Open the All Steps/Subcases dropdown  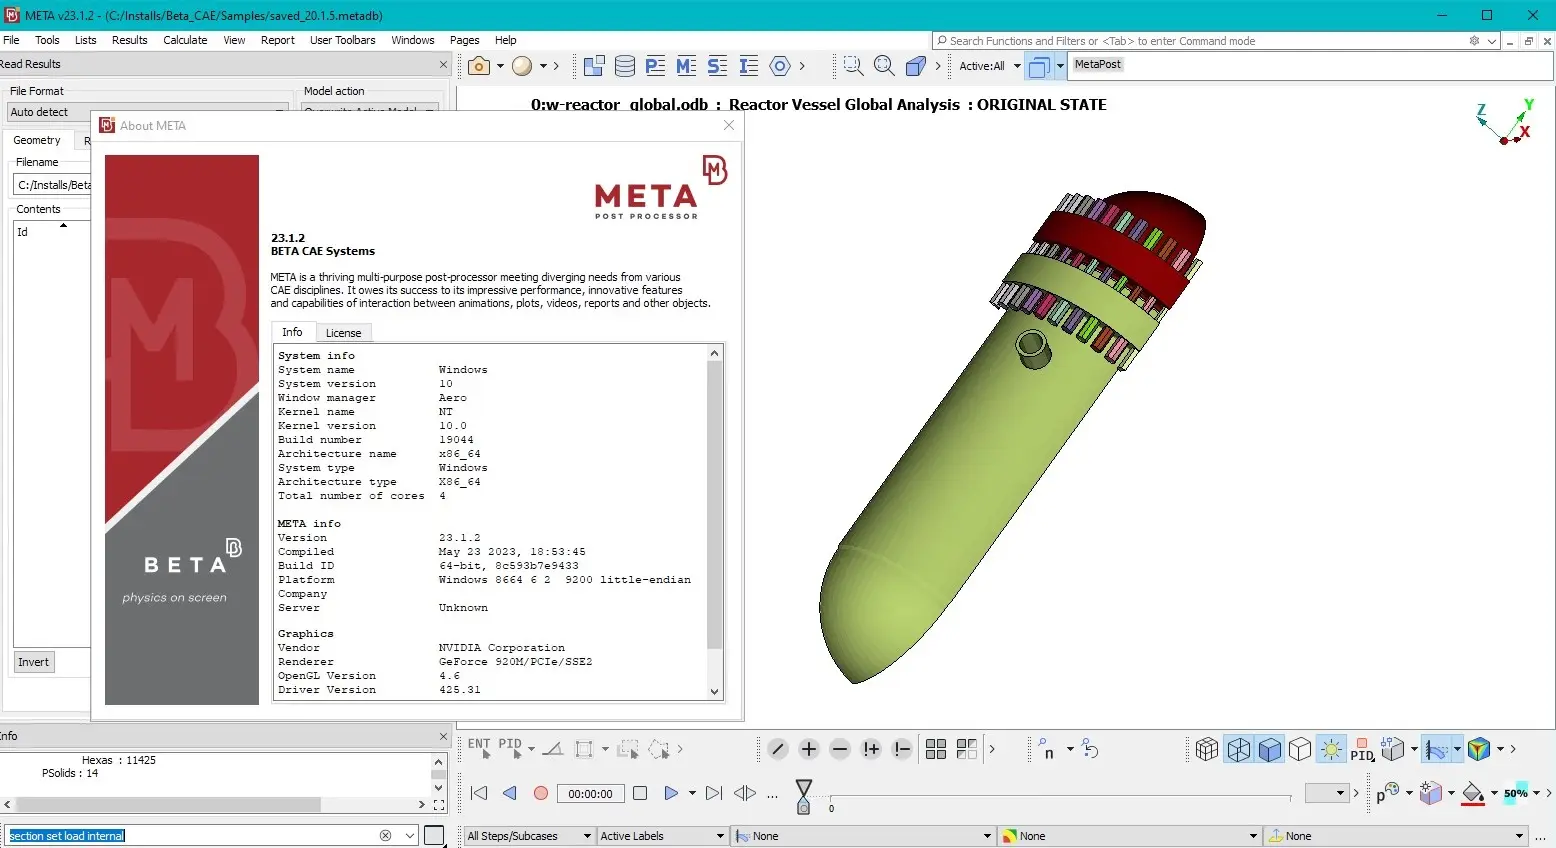coord(530,836)
